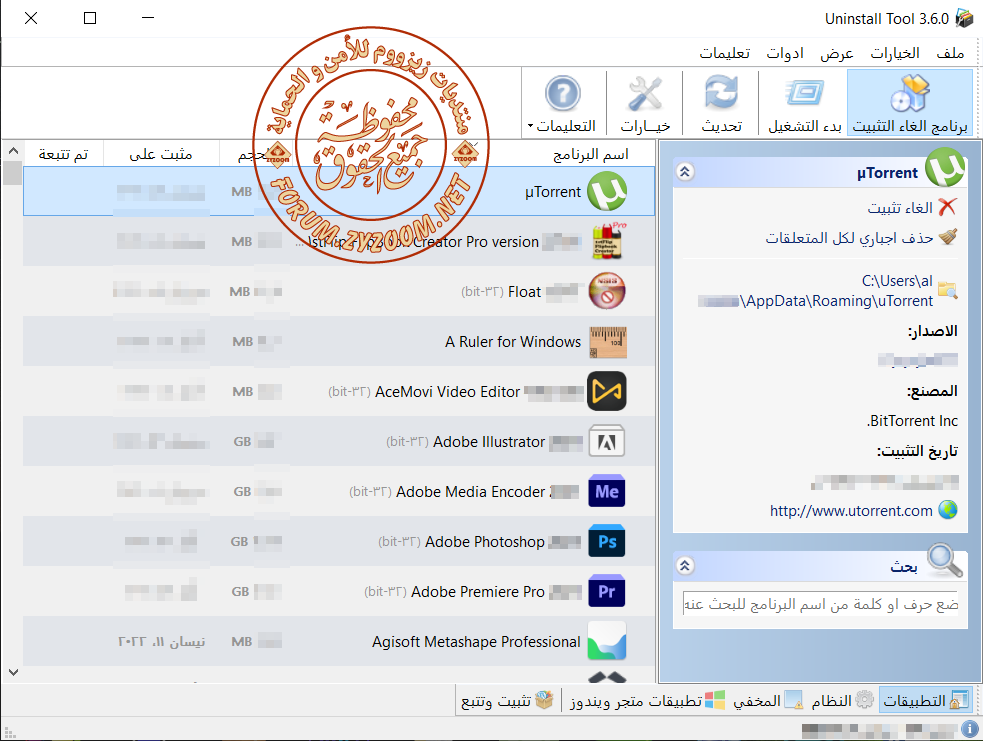Select the Flipbook Creator Pro version row icon

coord(607,241)
